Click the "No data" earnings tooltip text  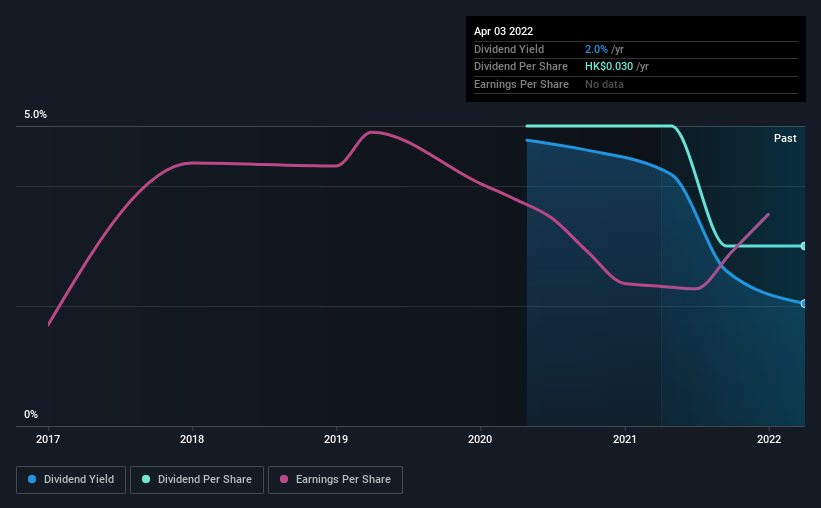click(x=604, y=85)
